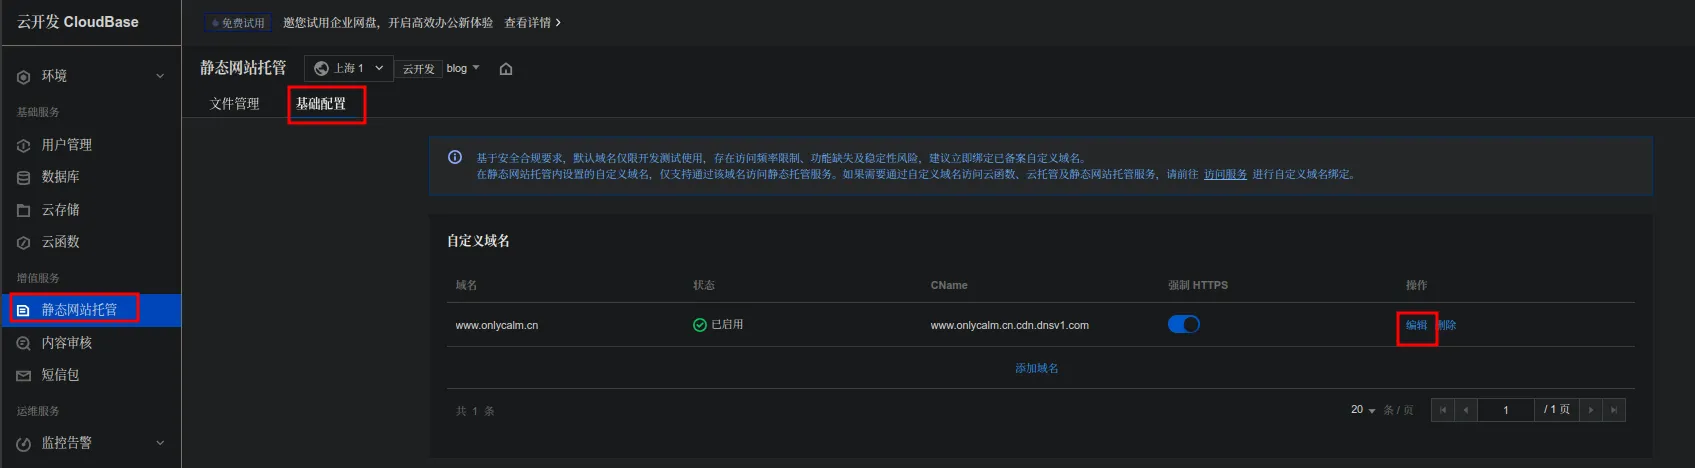
Task: Open 内容审核 in the sidebar
Action: (x=66, y=343)
